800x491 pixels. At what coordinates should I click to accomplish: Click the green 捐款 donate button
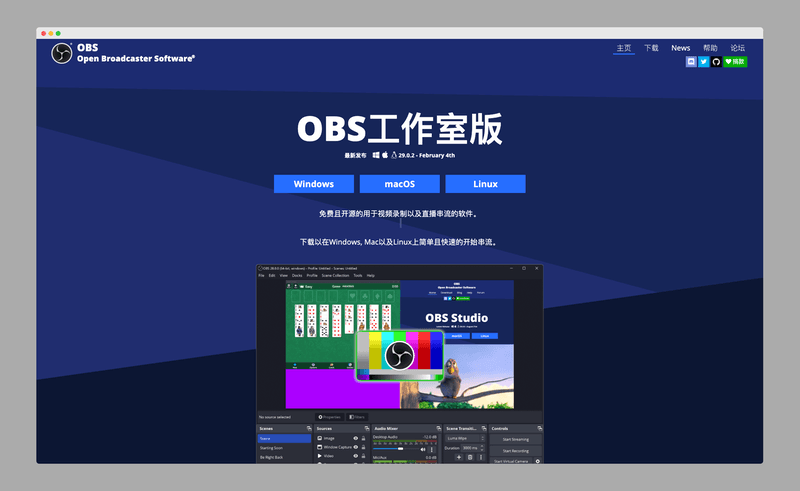click(x=735, y=62)
